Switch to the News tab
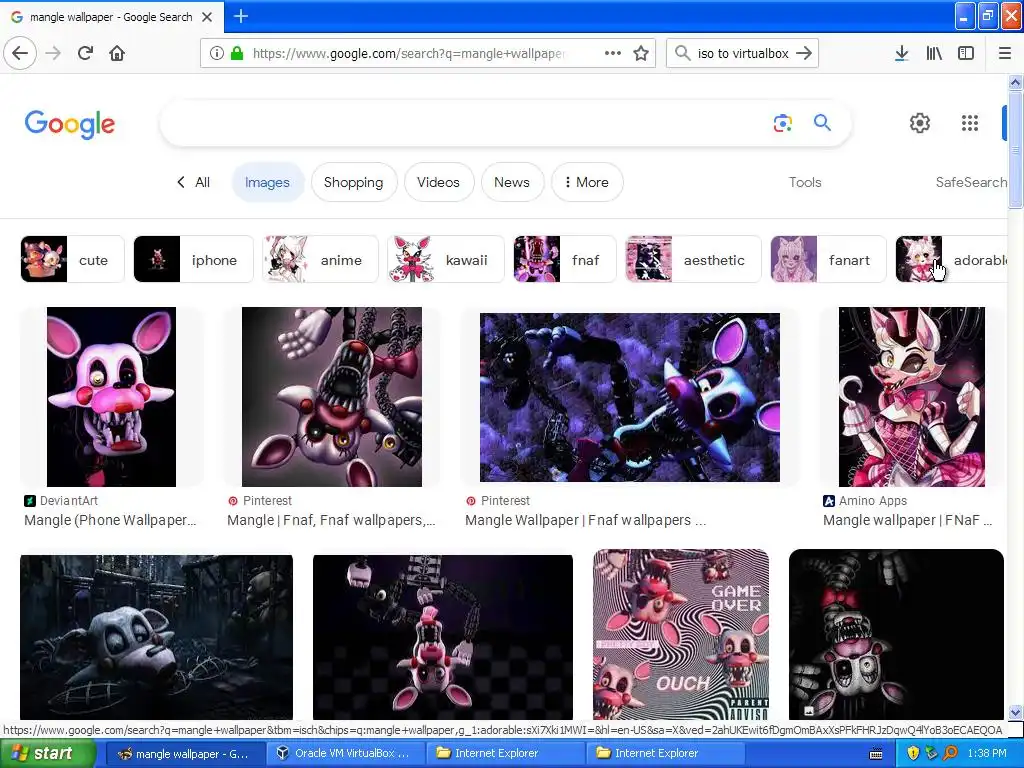1024x768 pixels. click(511, 182)
